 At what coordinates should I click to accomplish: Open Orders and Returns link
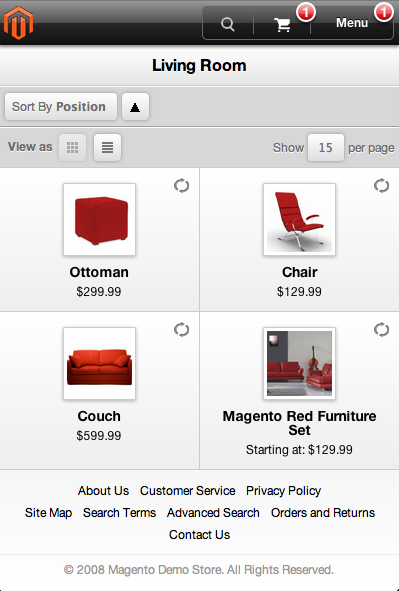(x=323, y=513)
